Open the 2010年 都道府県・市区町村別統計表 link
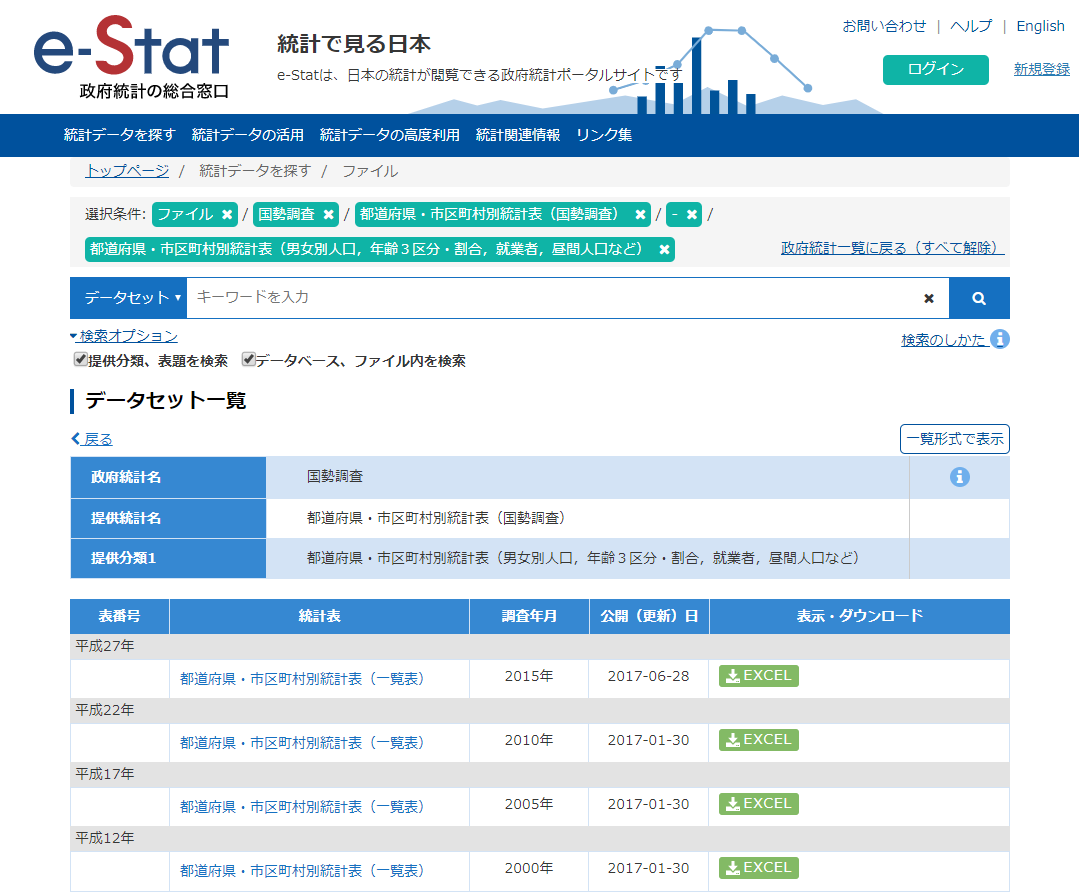The height and width of the screenshot is (893, 1079). click(x=302, y=742)
